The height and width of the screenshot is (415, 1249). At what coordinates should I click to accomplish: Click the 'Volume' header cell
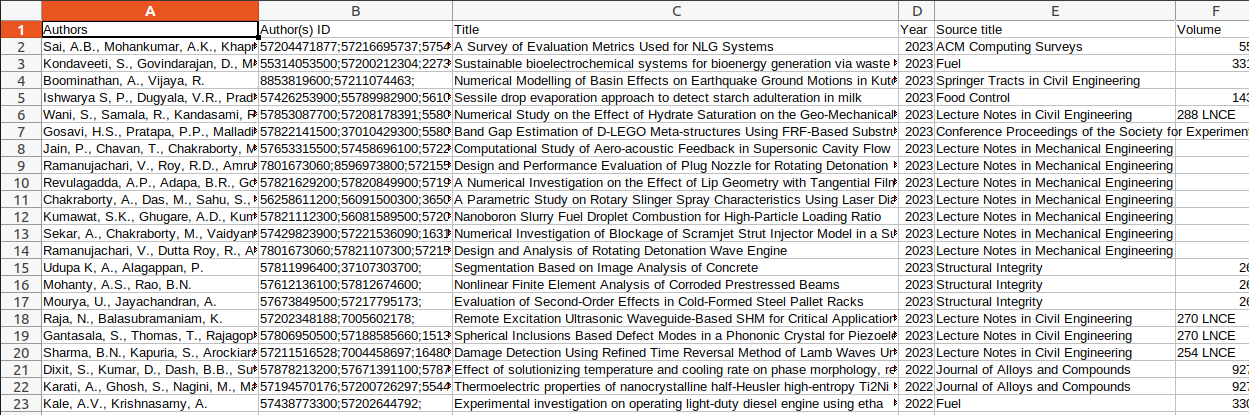pyautogui.click(x=1212, y=30)
